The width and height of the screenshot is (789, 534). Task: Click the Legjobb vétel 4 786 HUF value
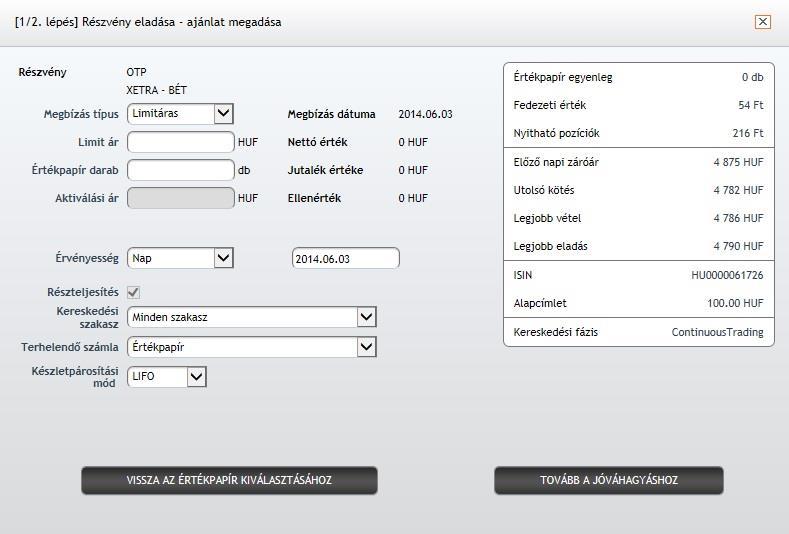pos(738,218)
